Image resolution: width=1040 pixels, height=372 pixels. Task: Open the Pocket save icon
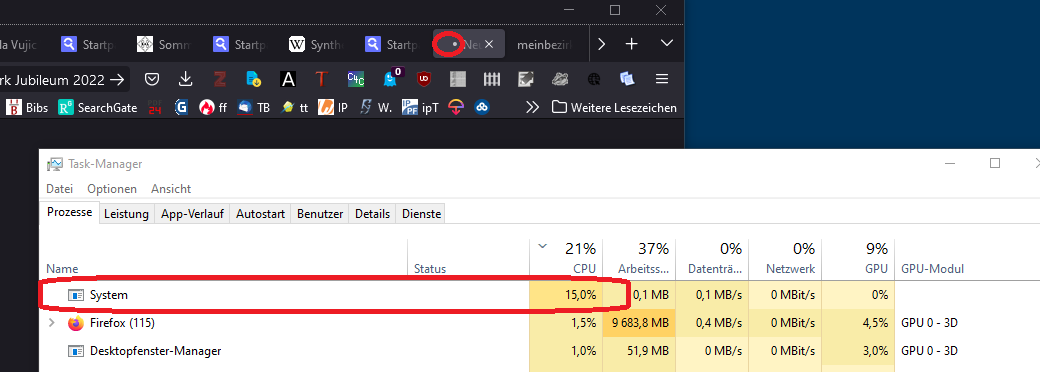pyautogui.click(x=153, y=80)
